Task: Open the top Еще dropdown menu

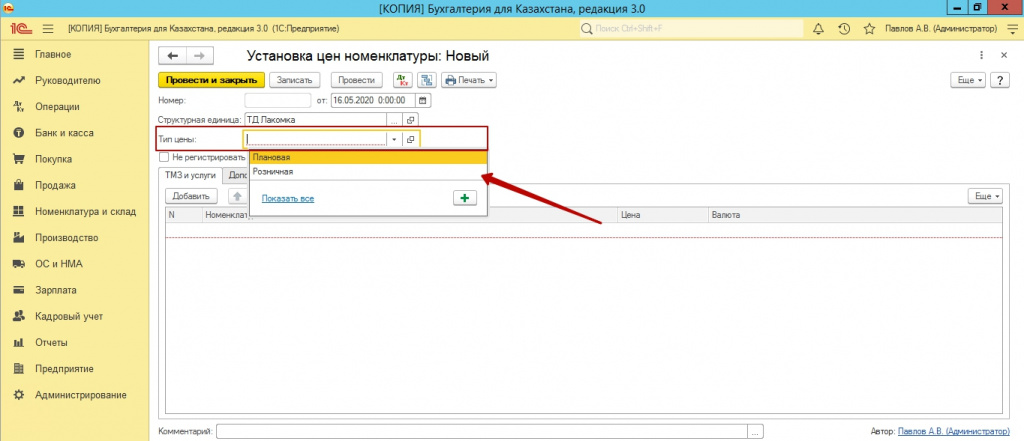Action: pyautogui.click(x=970, y=80)
